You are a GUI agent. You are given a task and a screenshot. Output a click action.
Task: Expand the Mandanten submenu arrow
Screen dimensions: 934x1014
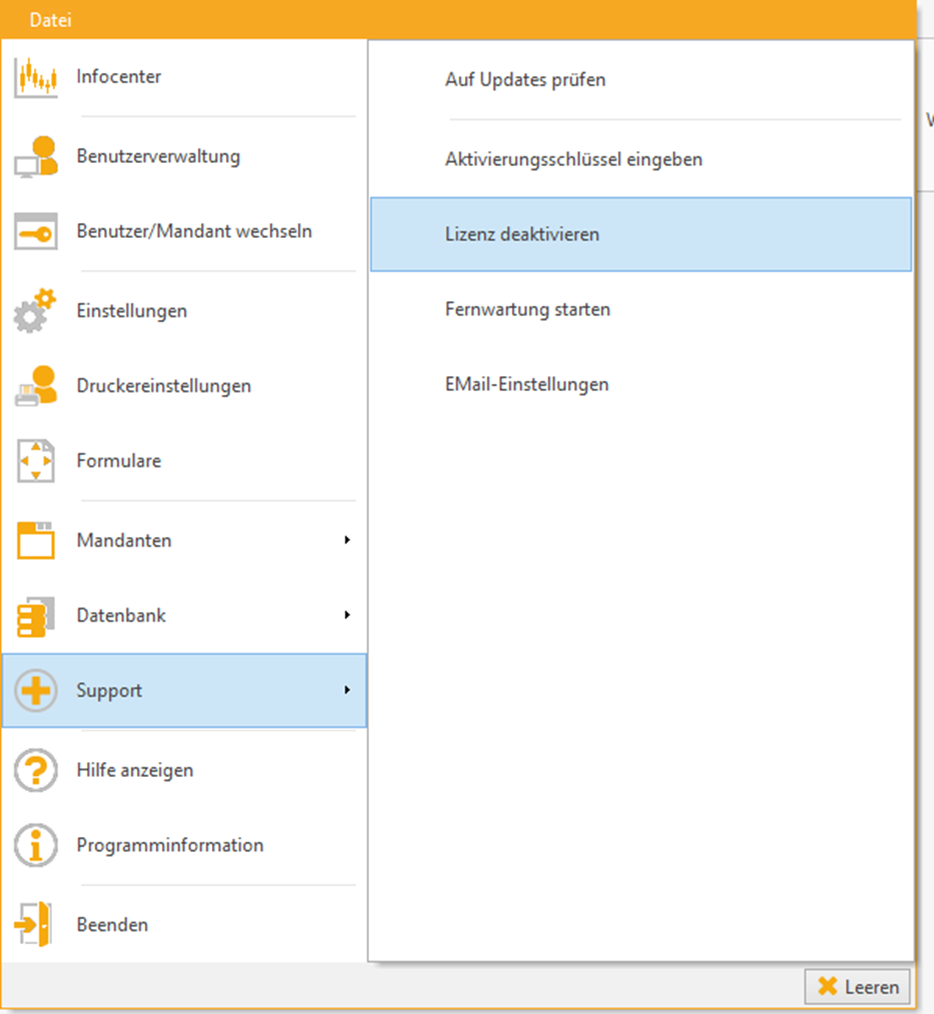[x=347, y=540]
